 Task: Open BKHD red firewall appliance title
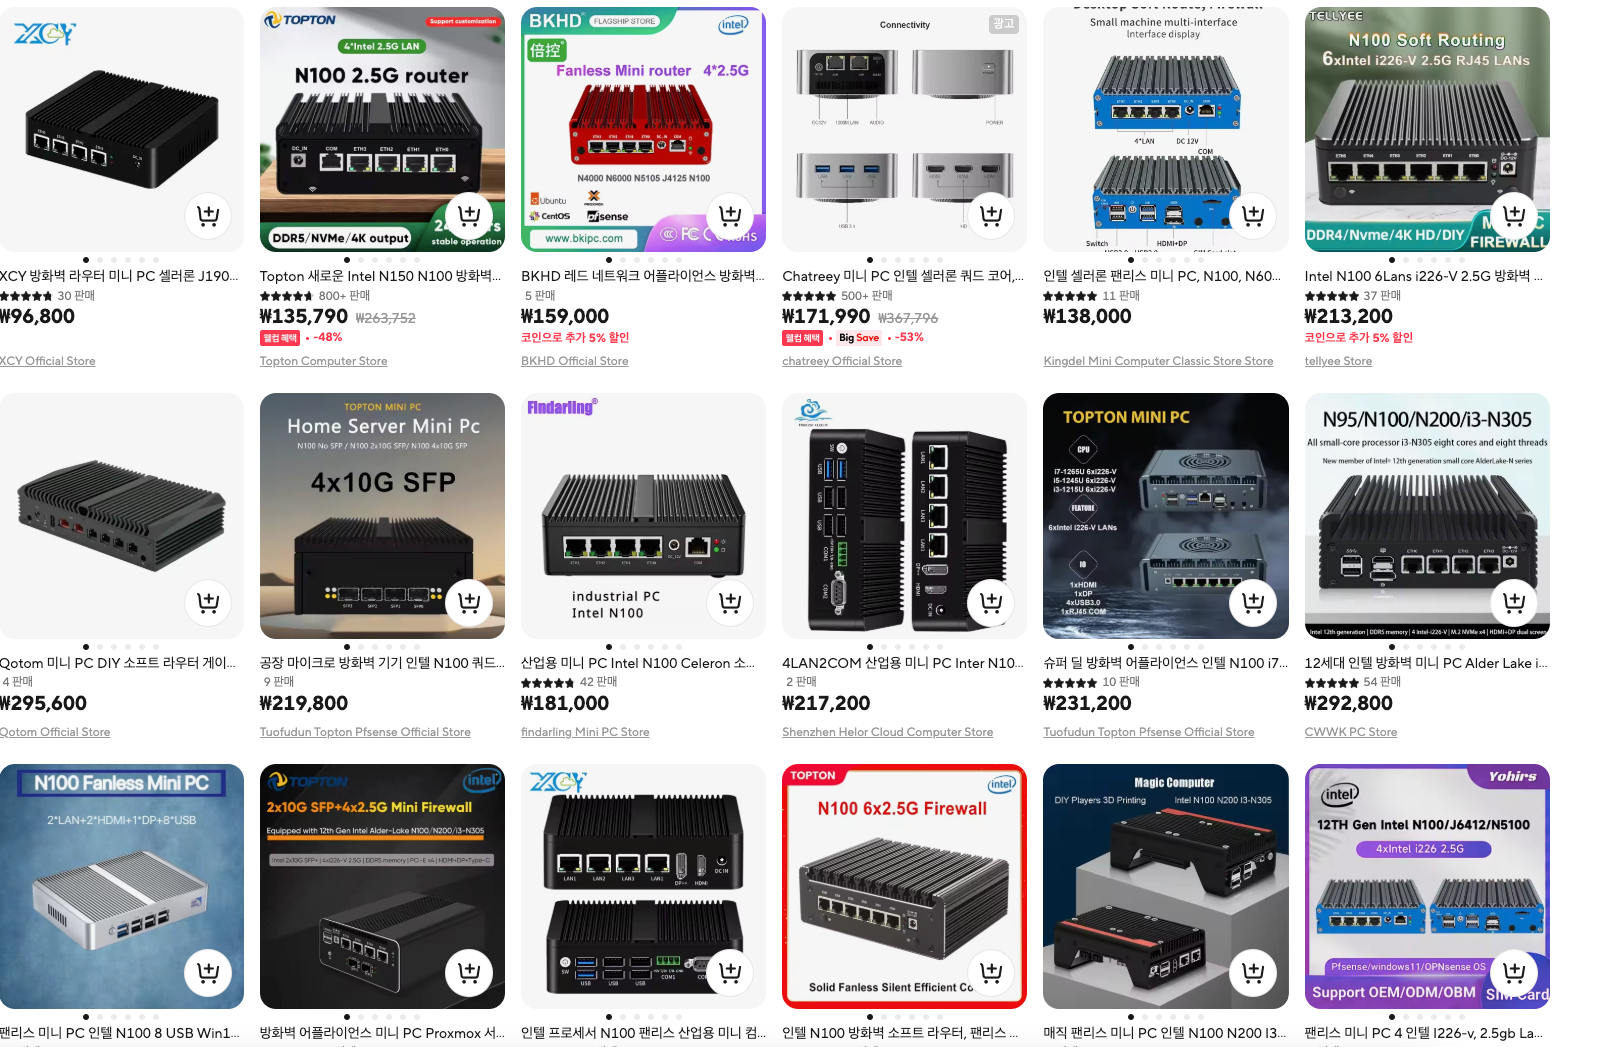click(x=643, y=276)
